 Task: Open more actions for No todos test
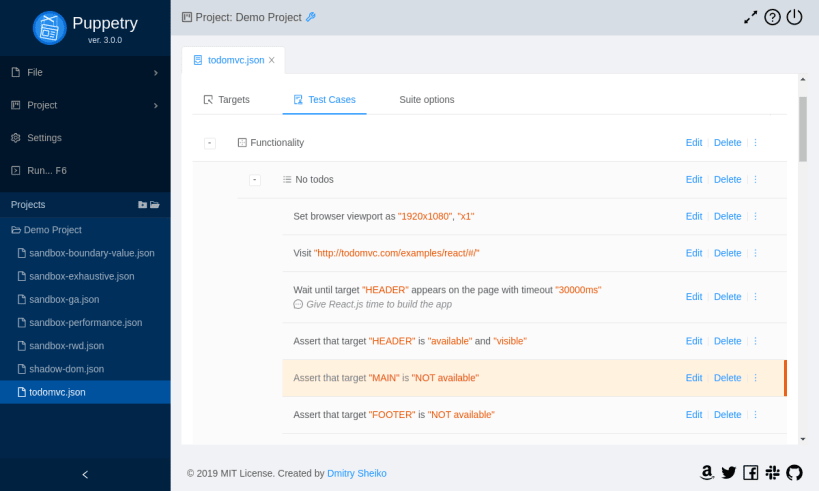[x=755, y=180]
